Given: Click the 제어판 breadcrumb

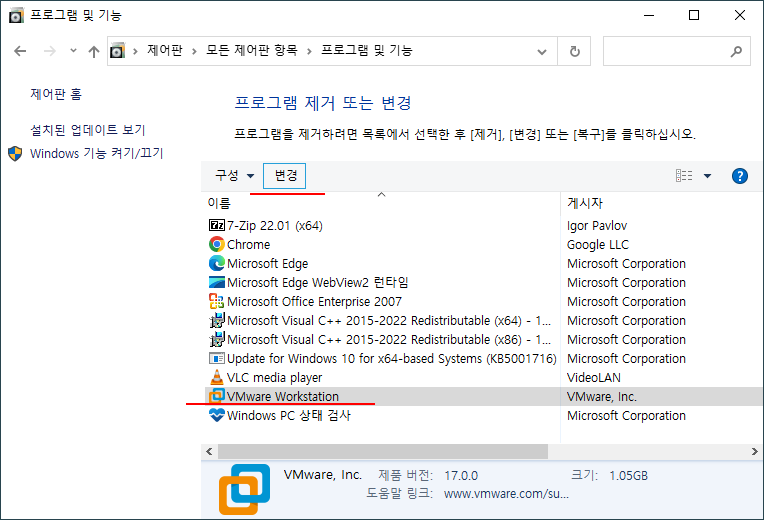Looking at the screenshot, I should [x=165, y=50].
